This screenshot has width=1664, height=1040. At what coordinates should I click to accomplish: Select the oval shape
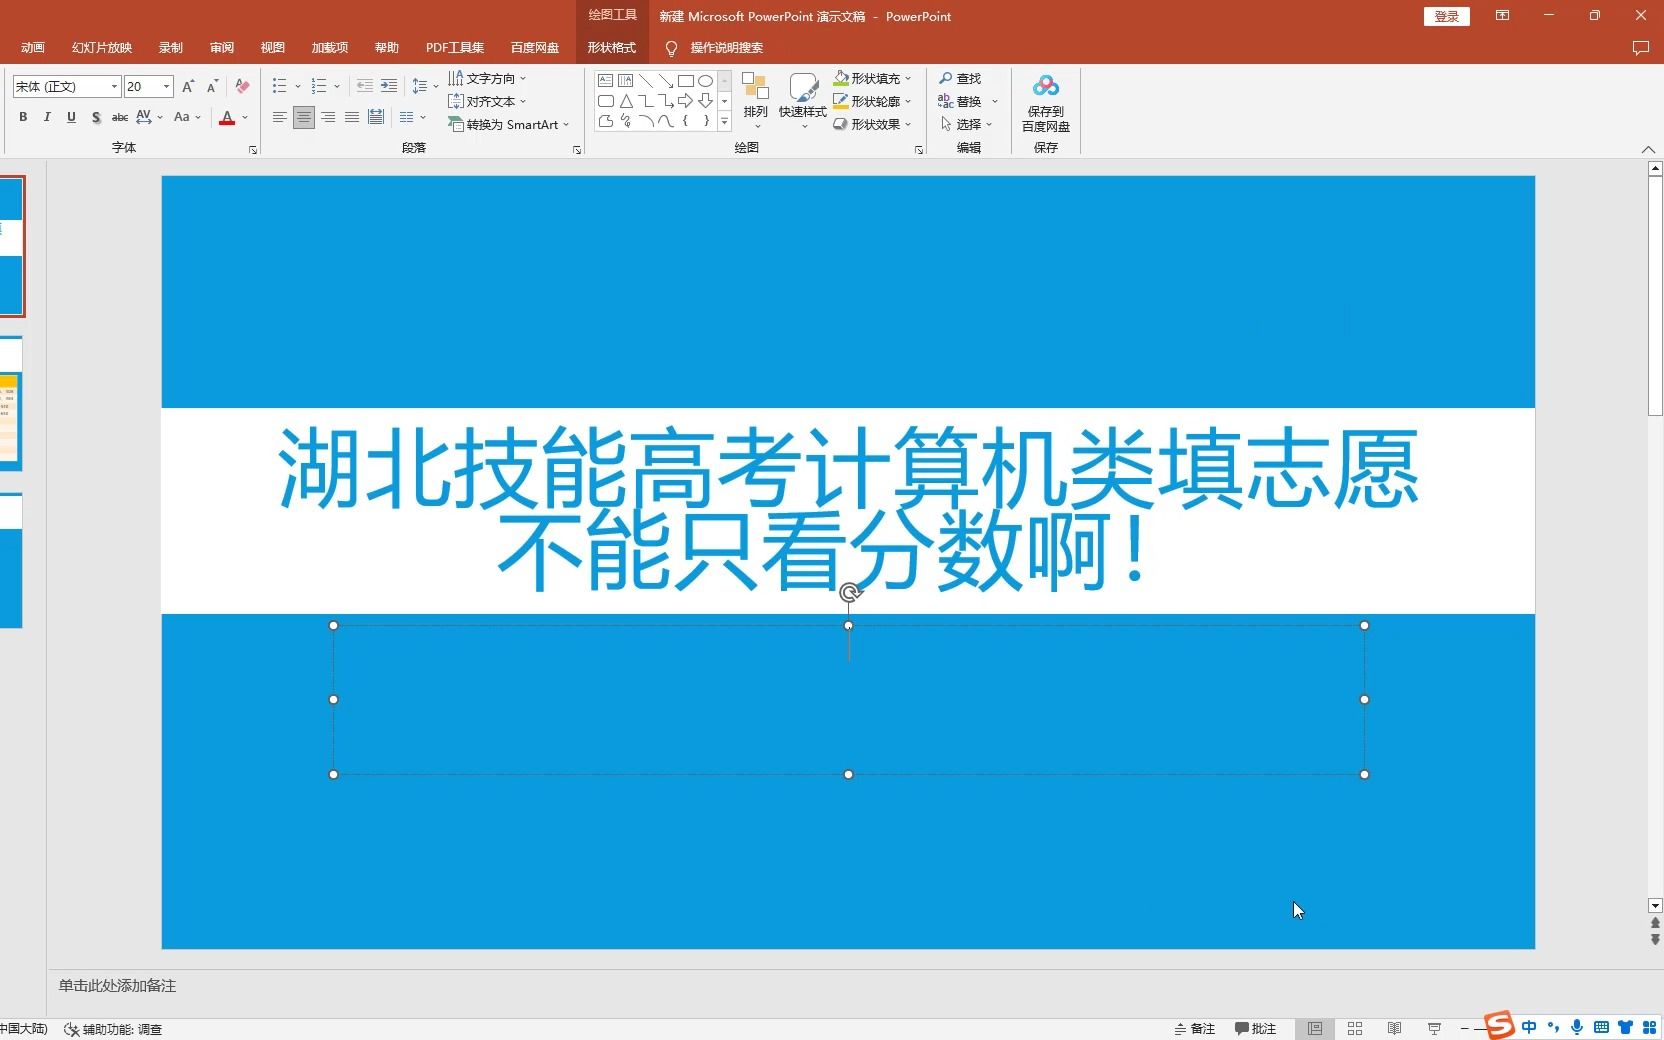point(706,80)
